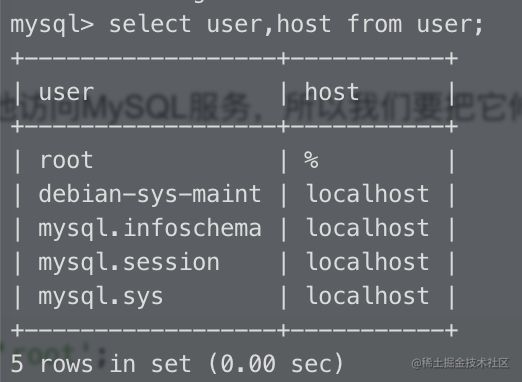This screenshot has width=522, height=382.
Task: Click the '(0.00 sec)' timing text
Action: (x=276, y=363)
